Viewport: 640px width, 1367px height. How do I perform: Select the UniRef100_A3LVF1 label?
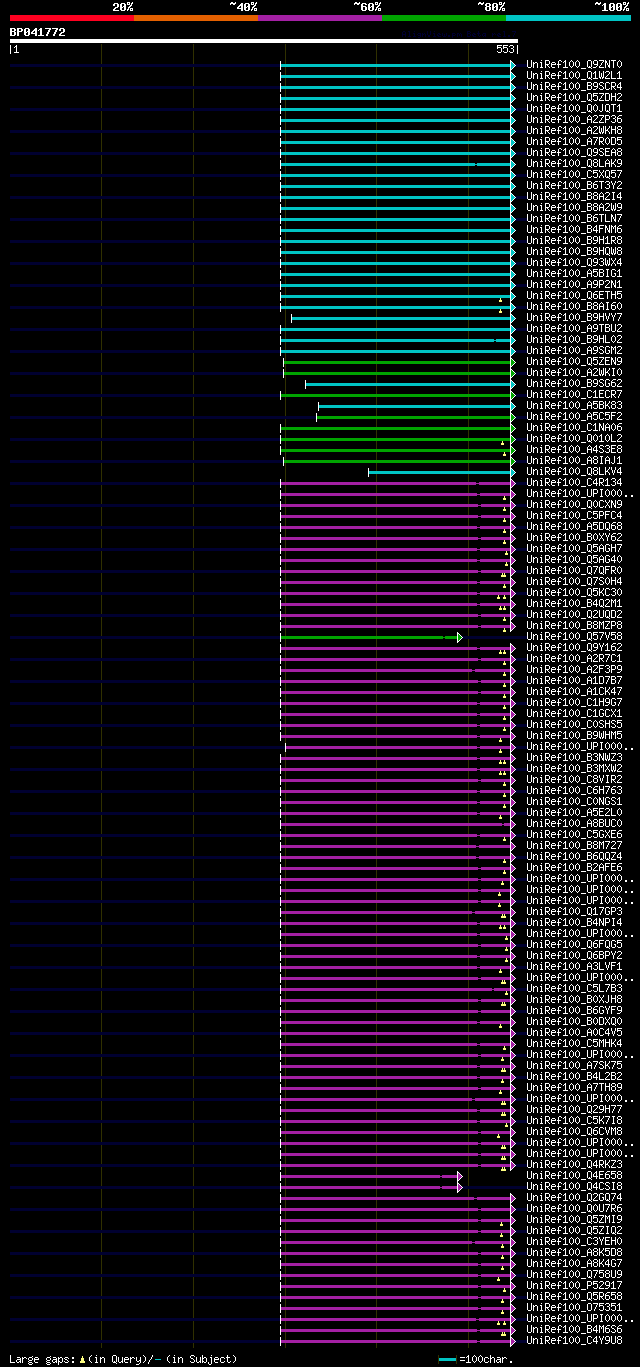pos(574,967)
